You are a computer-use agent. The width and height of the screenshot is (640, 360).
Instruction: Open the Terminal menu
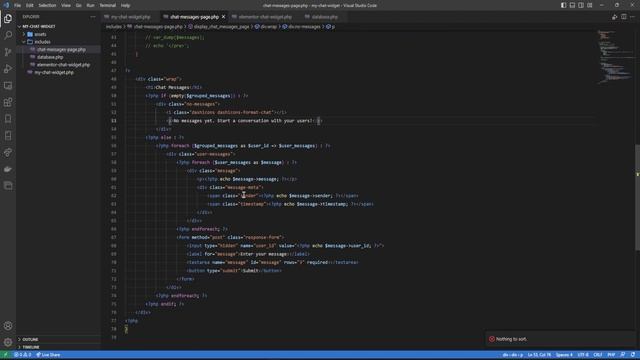108,5
